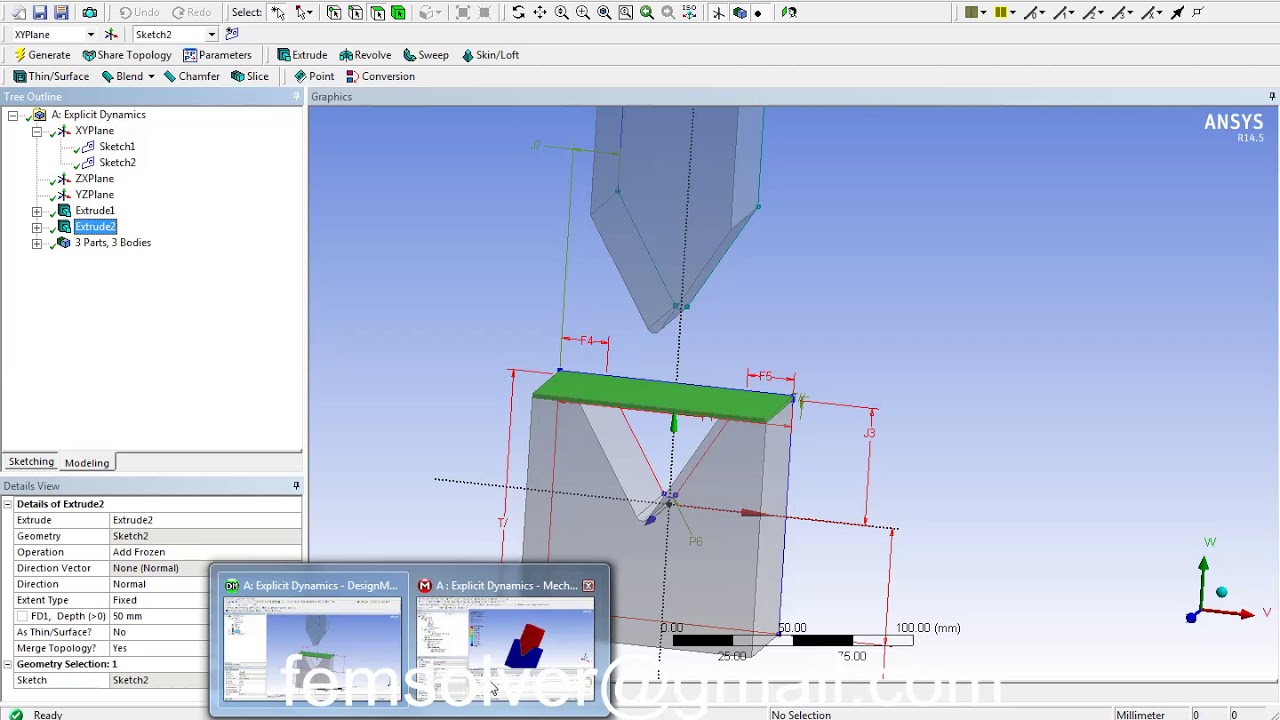This screenshot has height=720, width=1280.
Task: Enable the vertex selection filter
Action: click(334, 12)
